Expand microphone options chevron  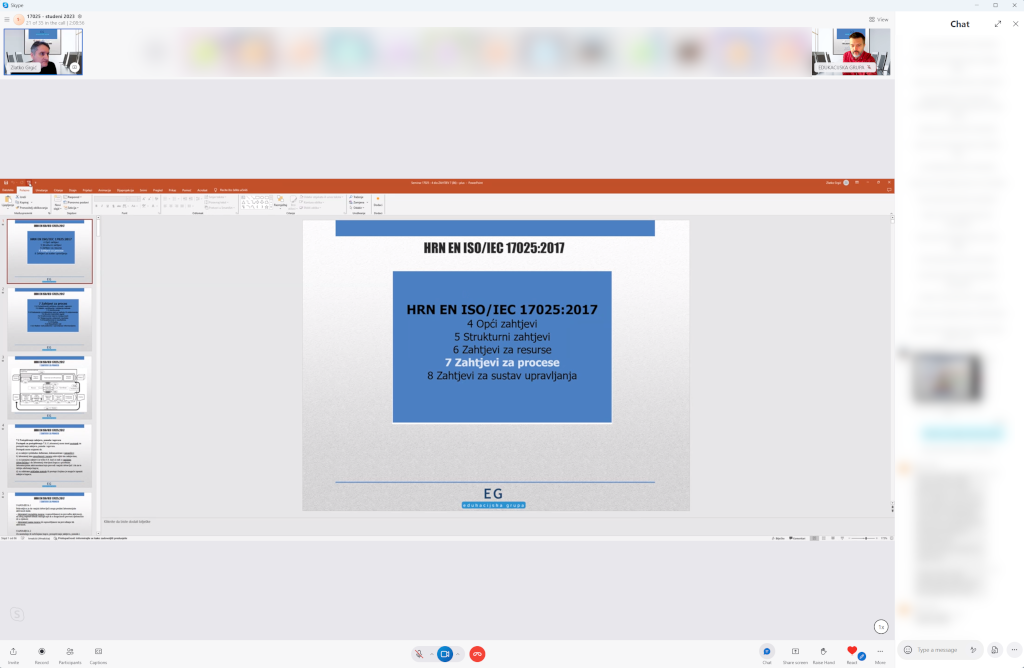coord(432,653)
